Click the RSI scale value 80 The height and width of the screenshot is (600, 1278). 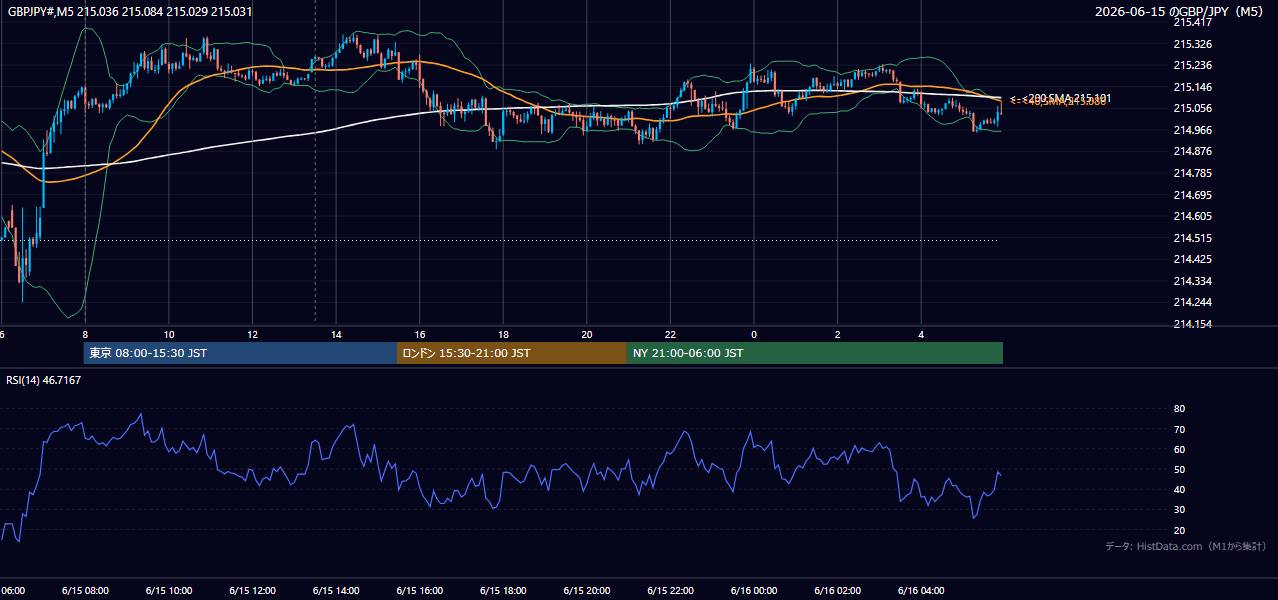[1180, 409]
